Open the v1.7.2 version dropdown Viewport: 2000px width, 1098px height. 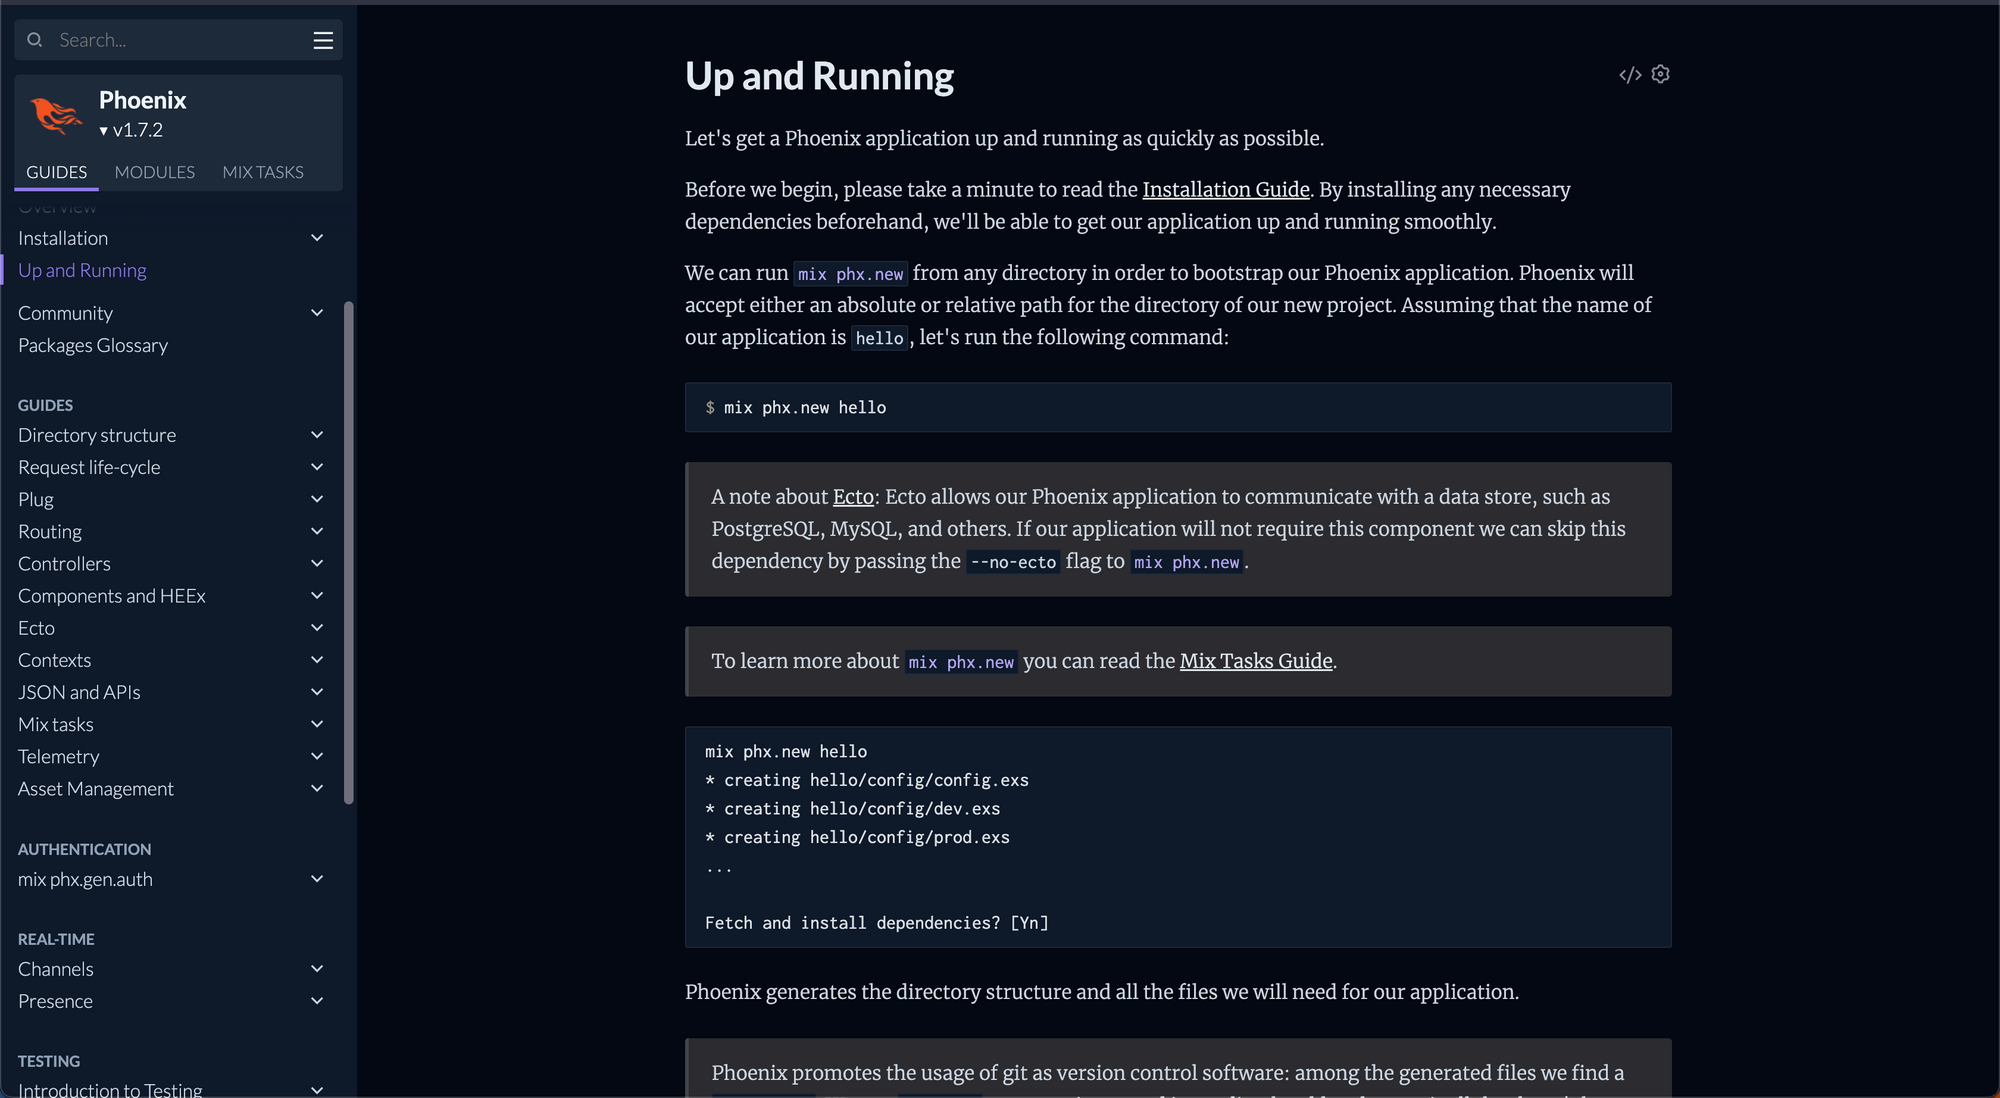click(131, 130)
